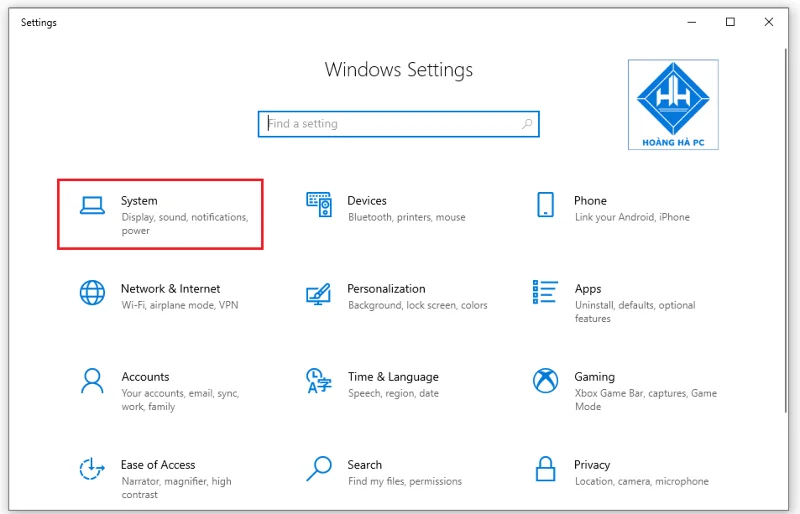This screenshot has height=514, width=800.
Task: Open Time & Language label
Action: click(x=393, y=377)
